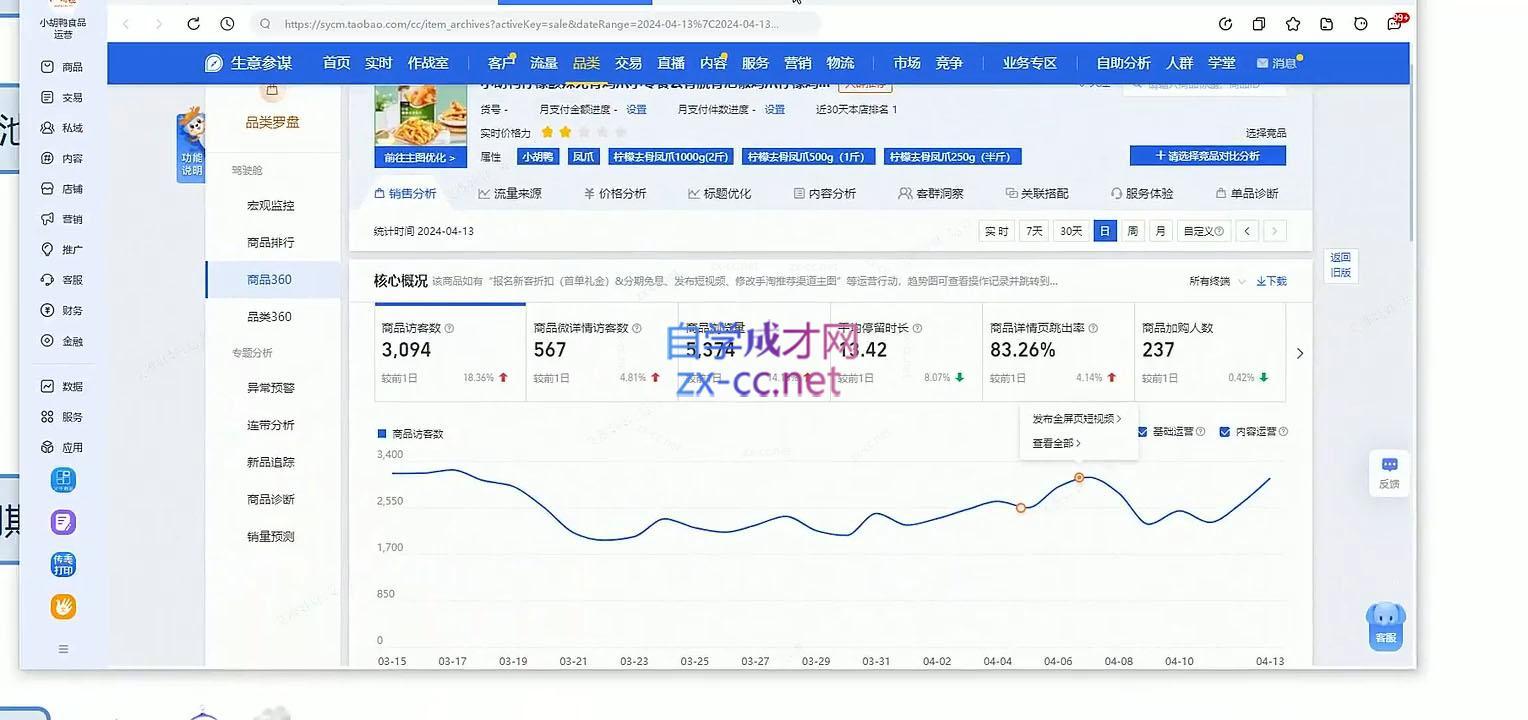Open the 营销 section from sidebar
The width and height of the screenshot is (1528, 720).
click(x=62, y=218)
